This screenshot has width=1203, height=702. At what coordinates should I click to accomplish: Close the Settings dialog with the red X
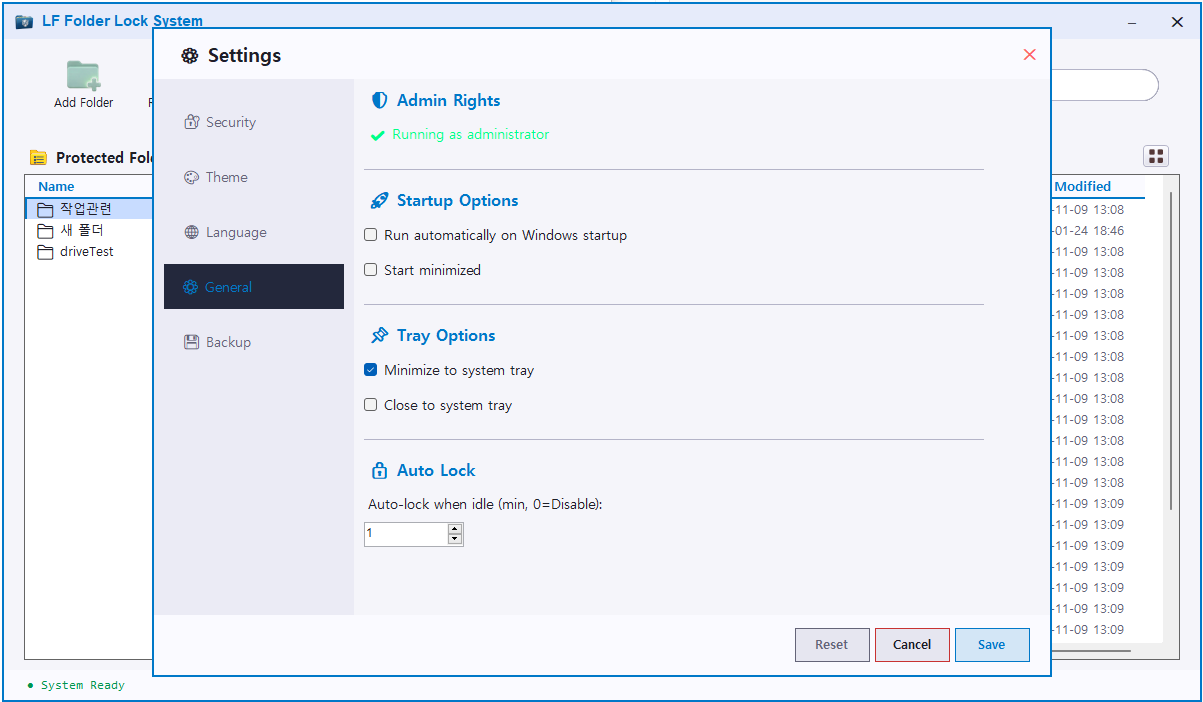[1030, 55]
